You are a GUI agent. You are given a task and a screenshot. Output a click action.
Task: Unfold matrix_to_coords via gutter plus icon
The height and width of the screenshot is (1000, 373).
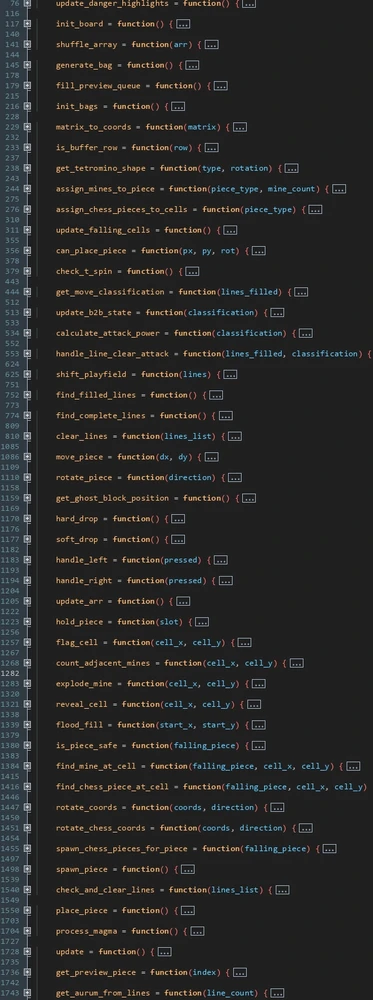click(x=27, y=127)
